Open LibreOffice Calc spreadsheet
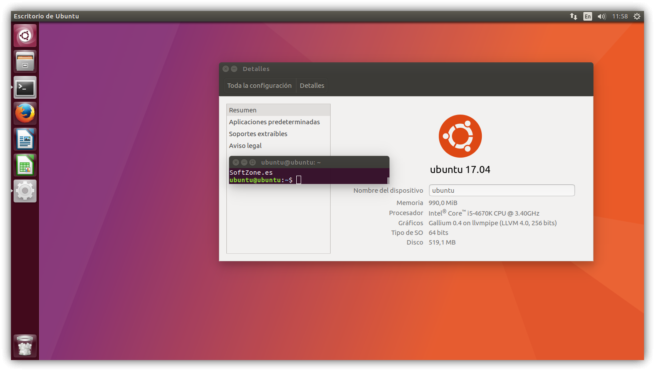Viewport: 655px width, 371px height. [25, 165]
